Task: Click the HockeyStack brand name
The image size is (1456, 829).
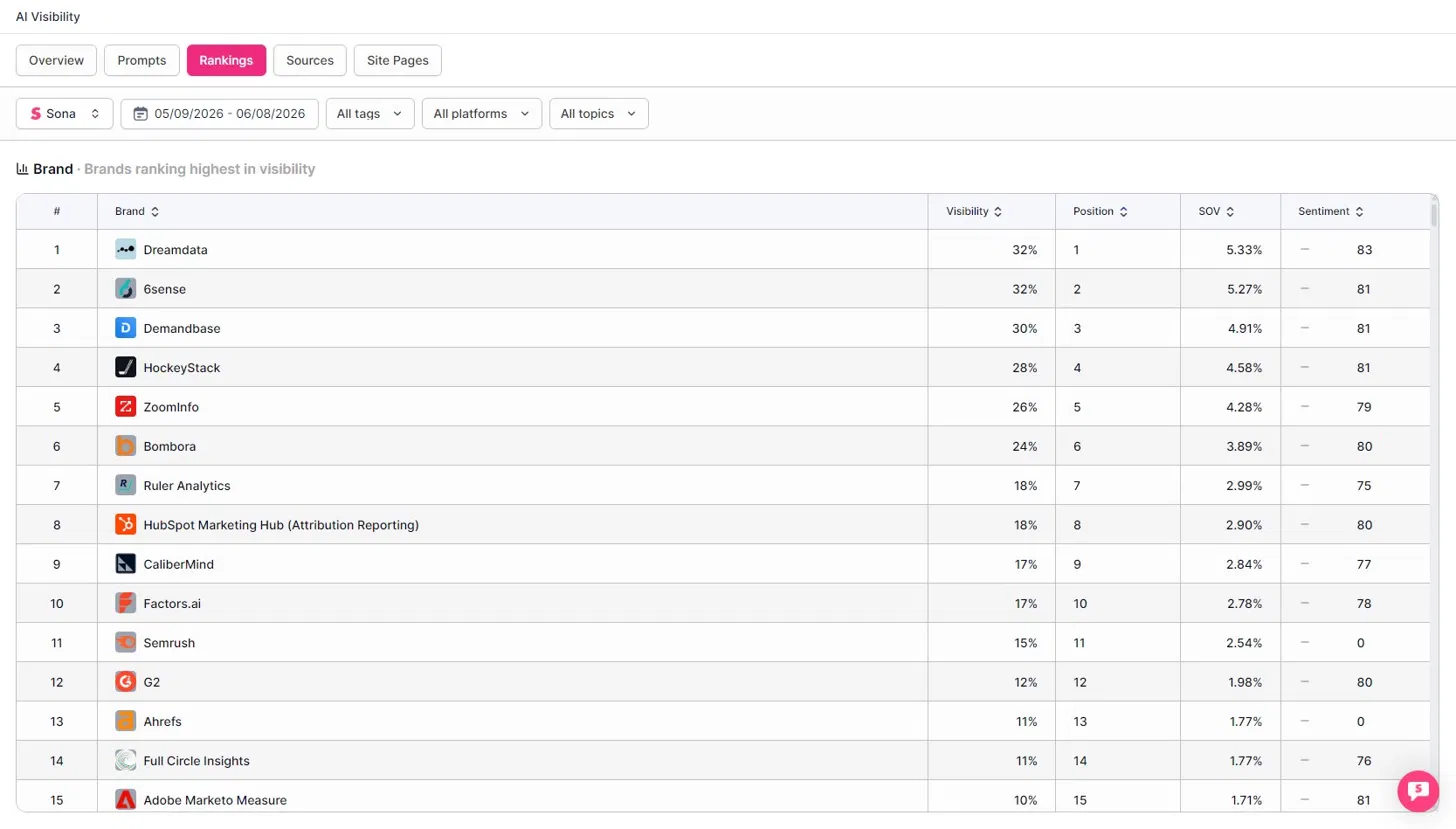Action: click(x=182, y=368)
